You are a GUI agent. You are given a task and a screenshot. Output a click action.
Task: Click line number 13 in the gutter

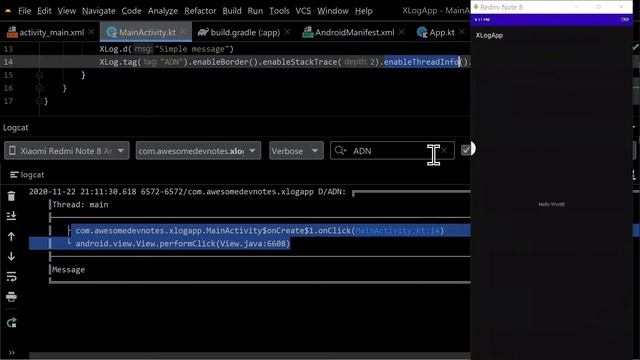8,49
